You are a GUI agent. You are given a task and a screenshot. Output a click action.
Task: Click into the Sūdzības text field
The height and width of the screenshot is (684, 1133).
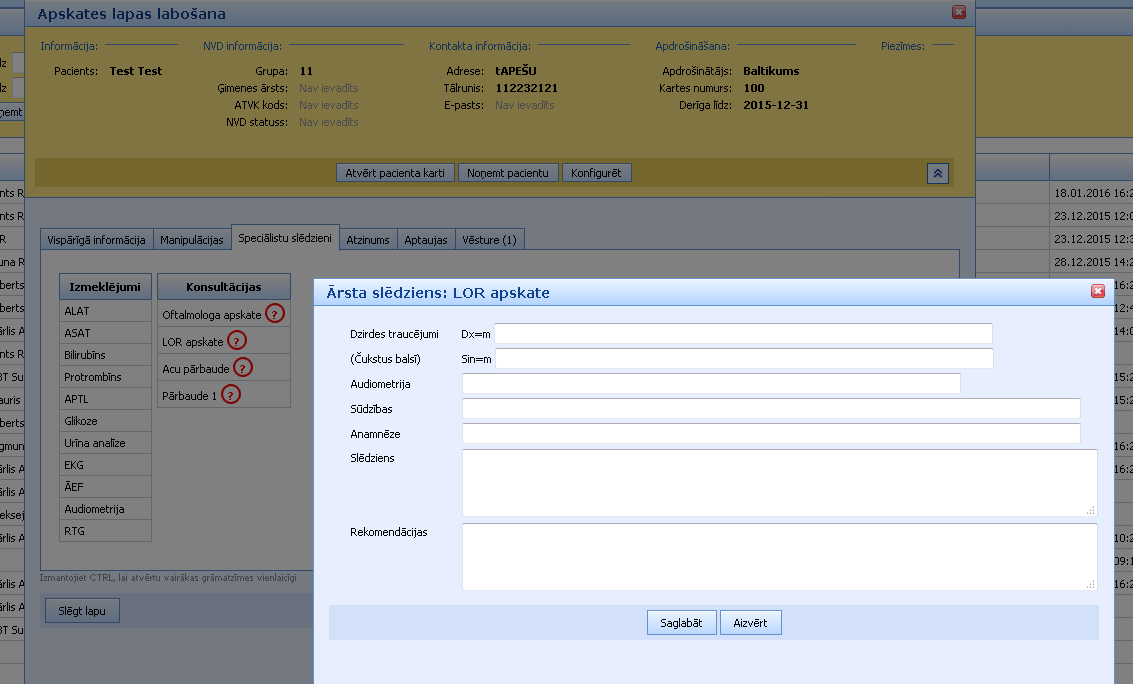pos(770,408)
